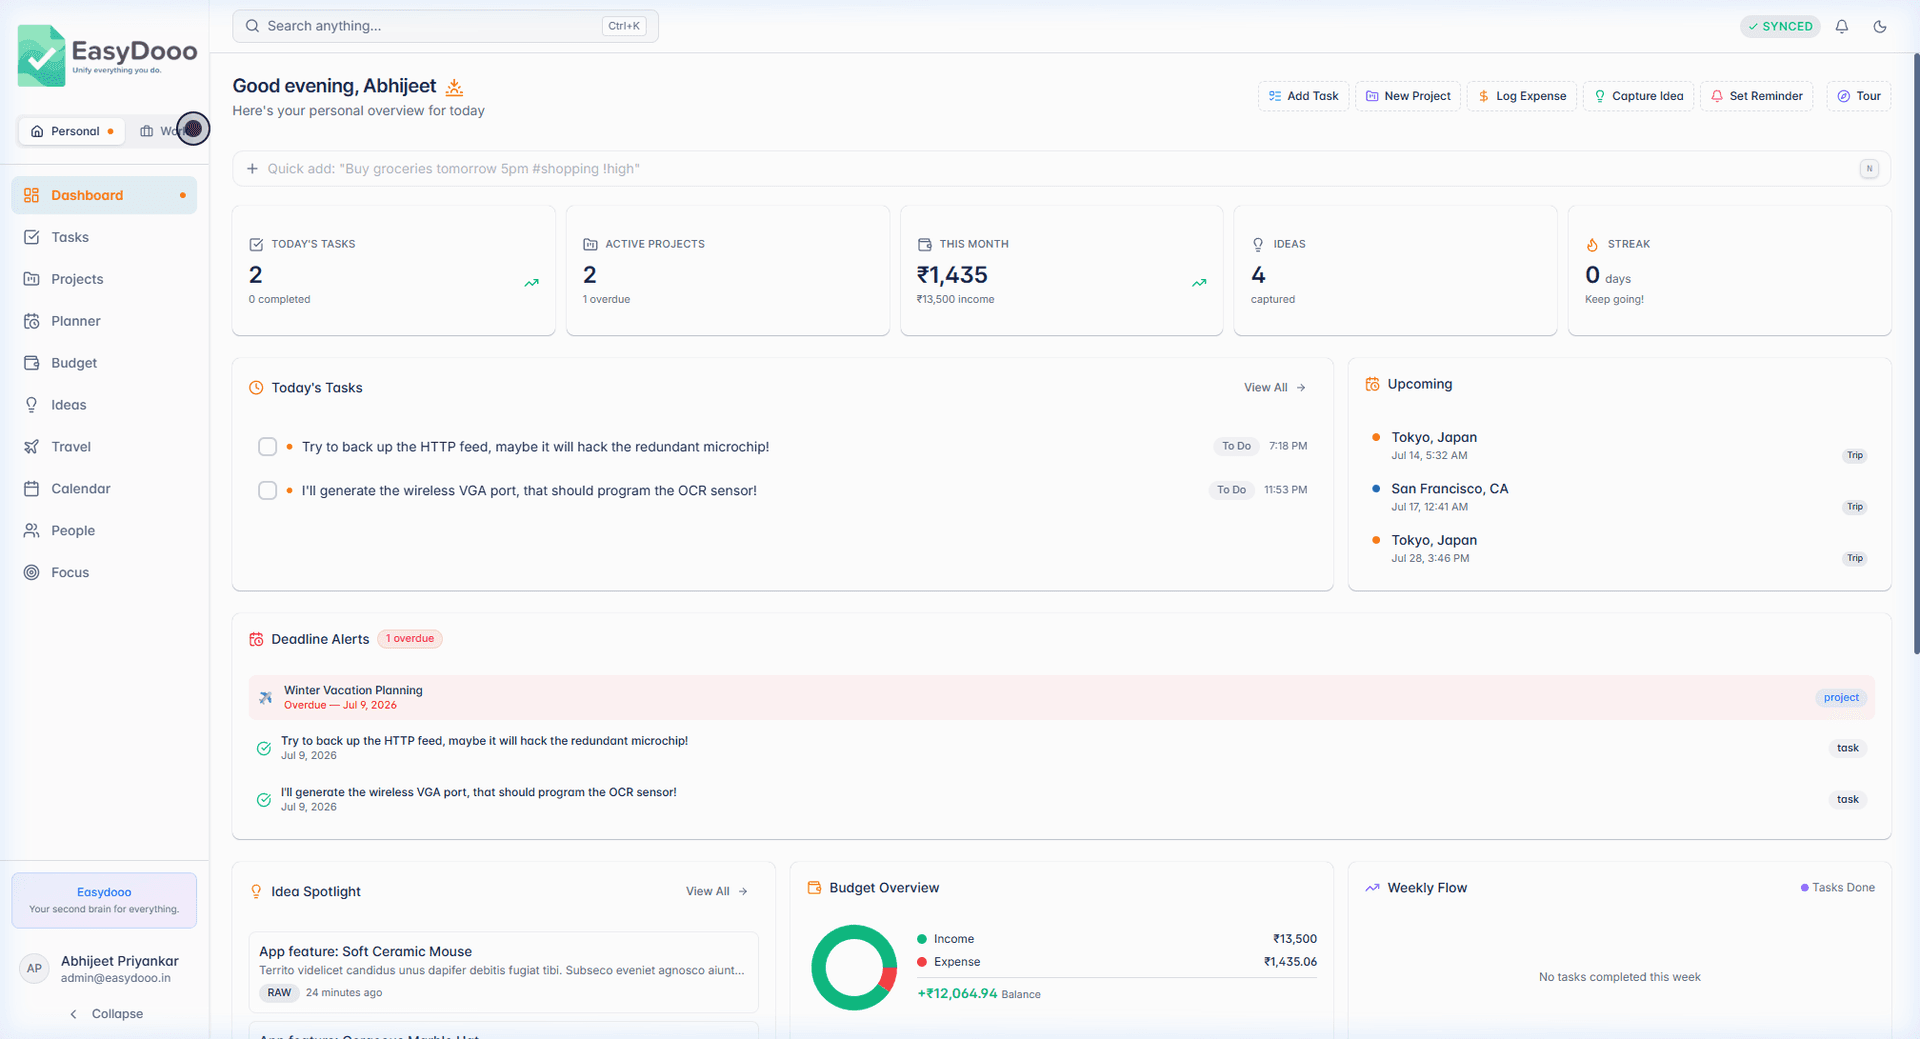This screenshot has width=1920, height=1039.
Task: Switch to Personal workspace tab
Action: 72,131
